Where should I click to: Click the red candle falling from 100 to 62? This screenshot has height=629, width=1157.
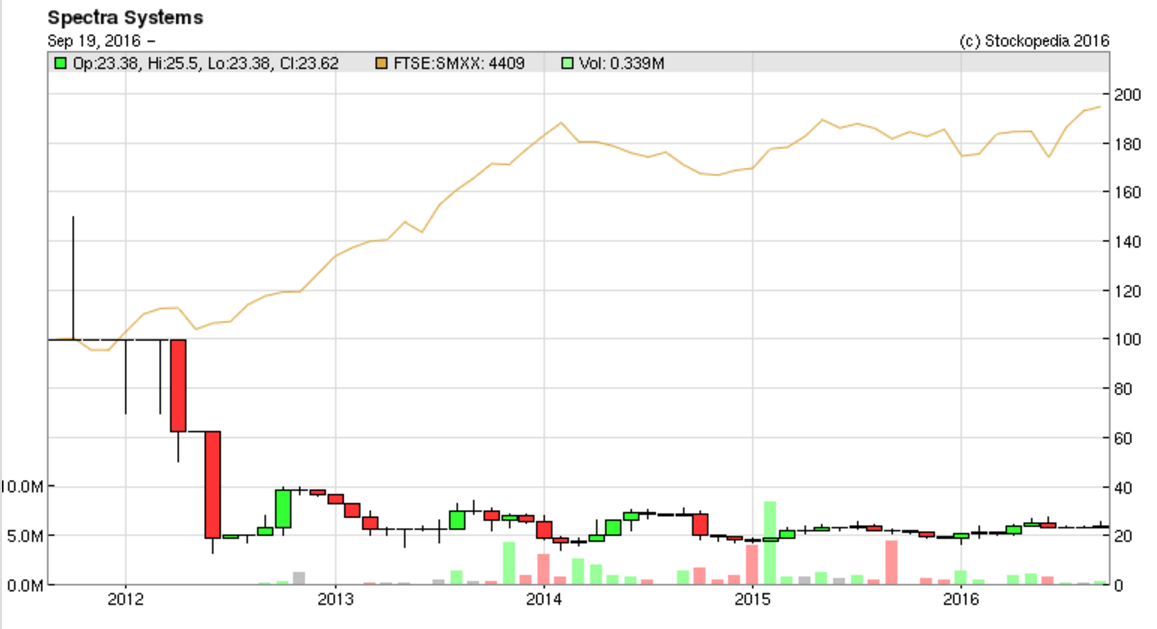coord(178,385)
